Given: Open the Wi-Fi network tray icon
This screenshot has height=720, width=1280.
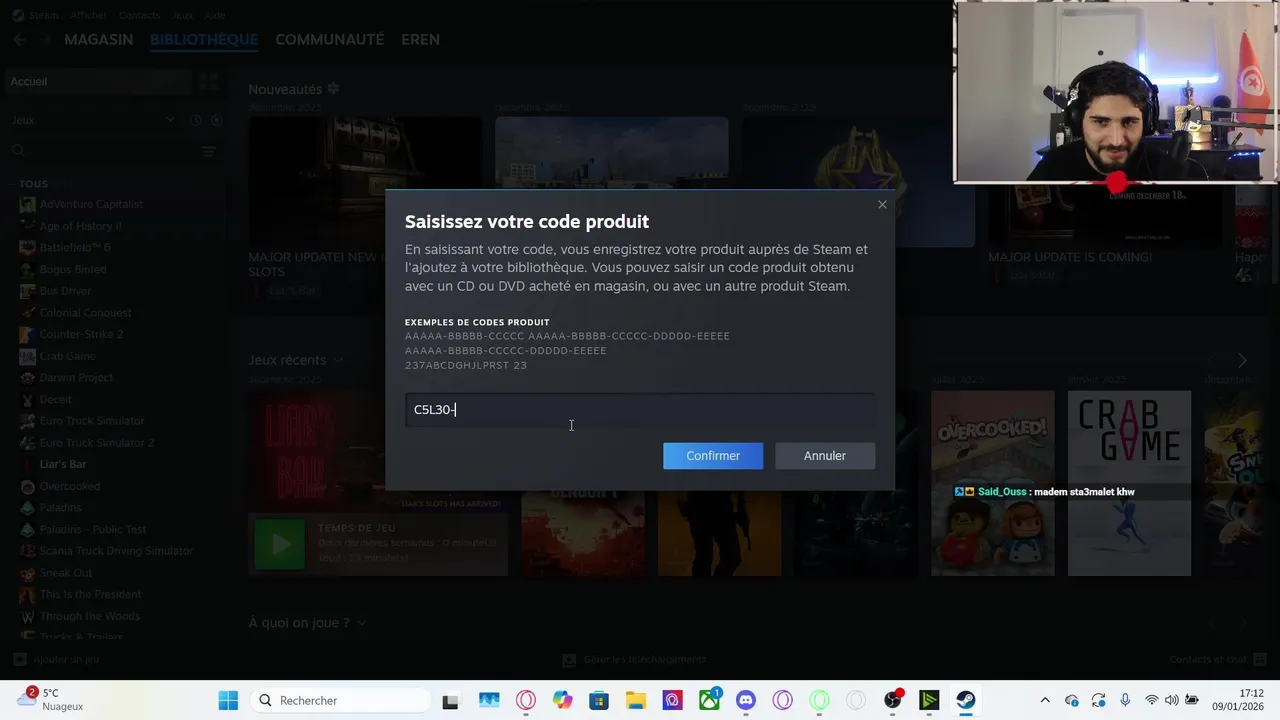Looking at the screenshot, I should tap(1152, 700).
